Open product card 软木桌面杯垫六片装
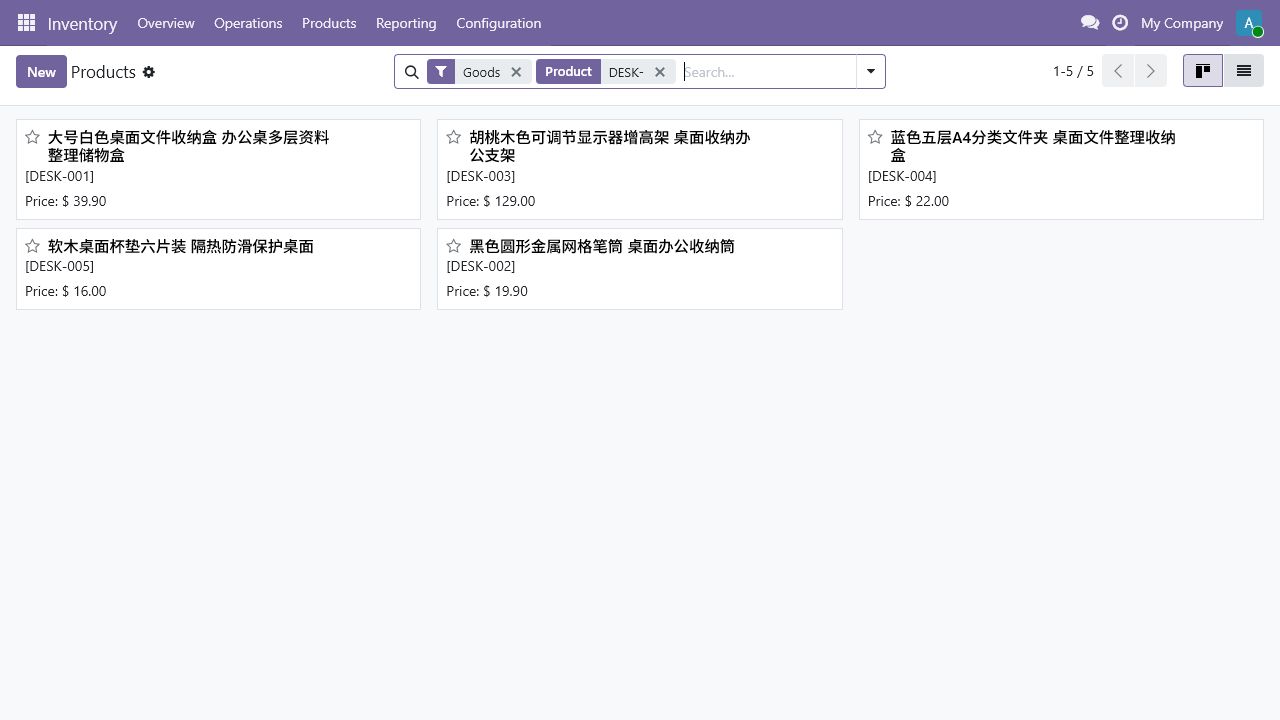The width and height of the screenshot is (1280, 720). point(218,269)
